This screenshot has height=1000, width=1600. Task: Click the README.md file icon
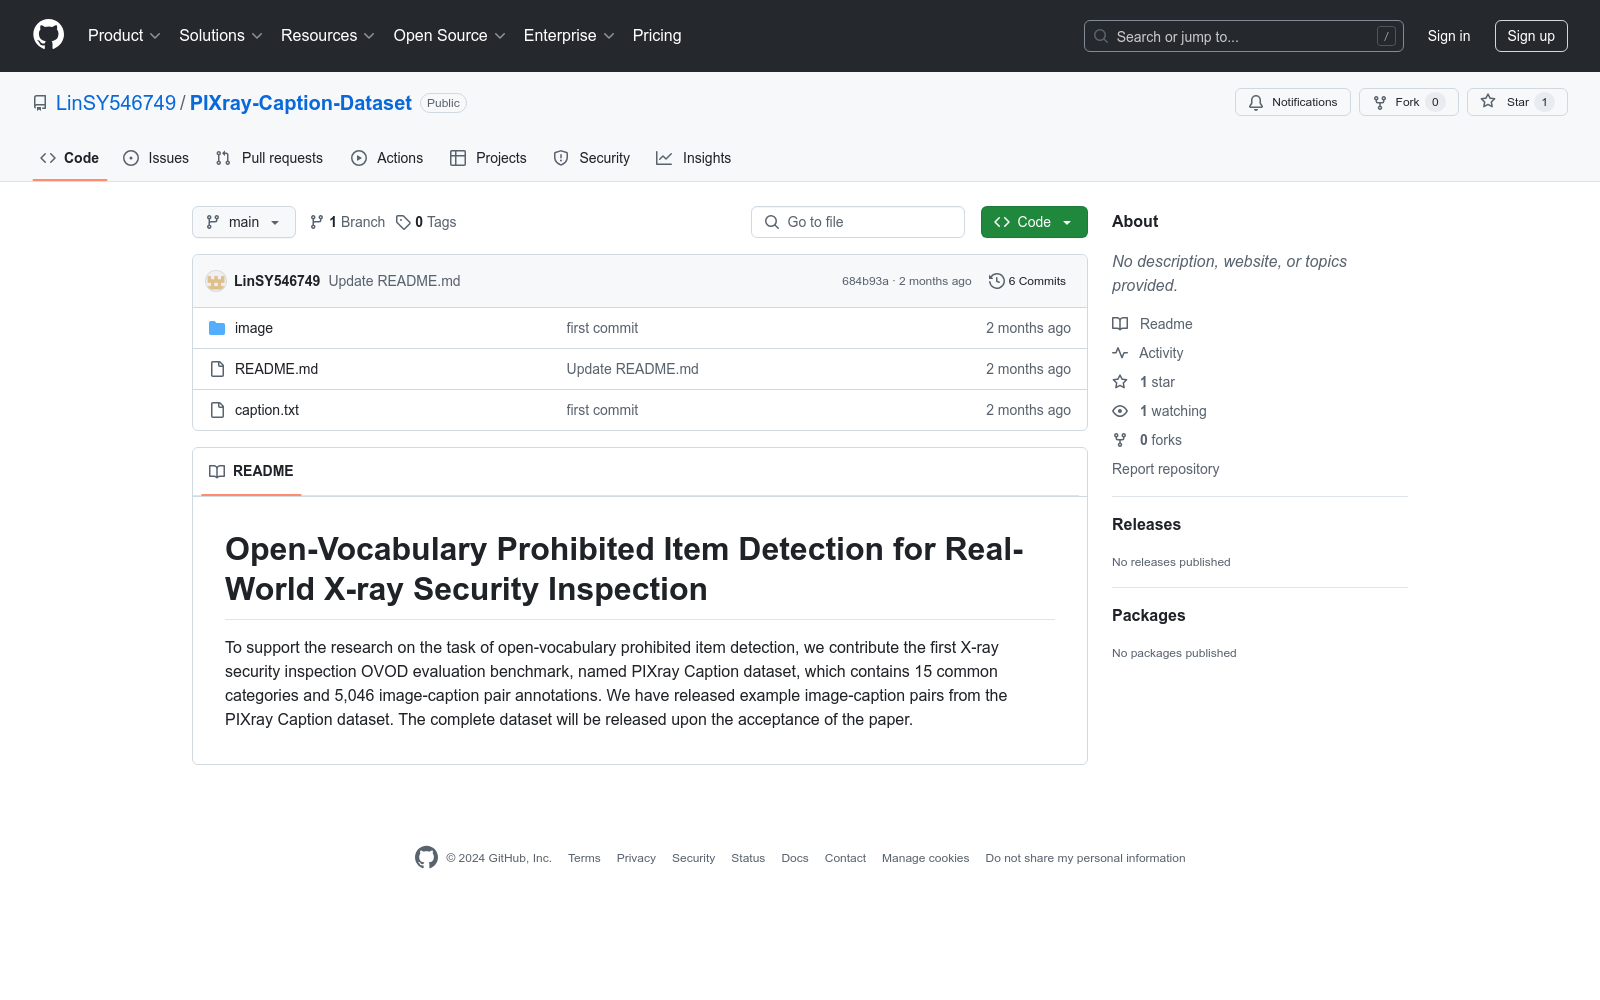point(217,369)
